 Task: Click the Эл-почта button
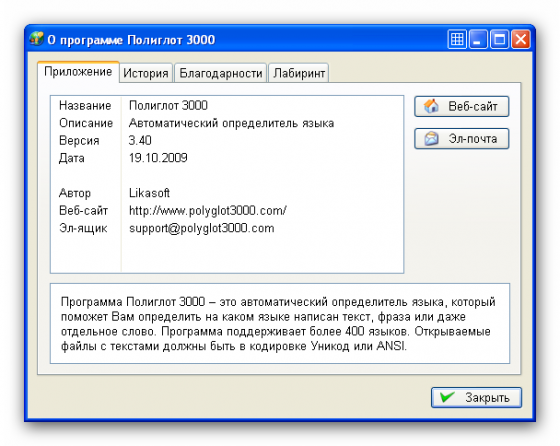pos(461,139)
